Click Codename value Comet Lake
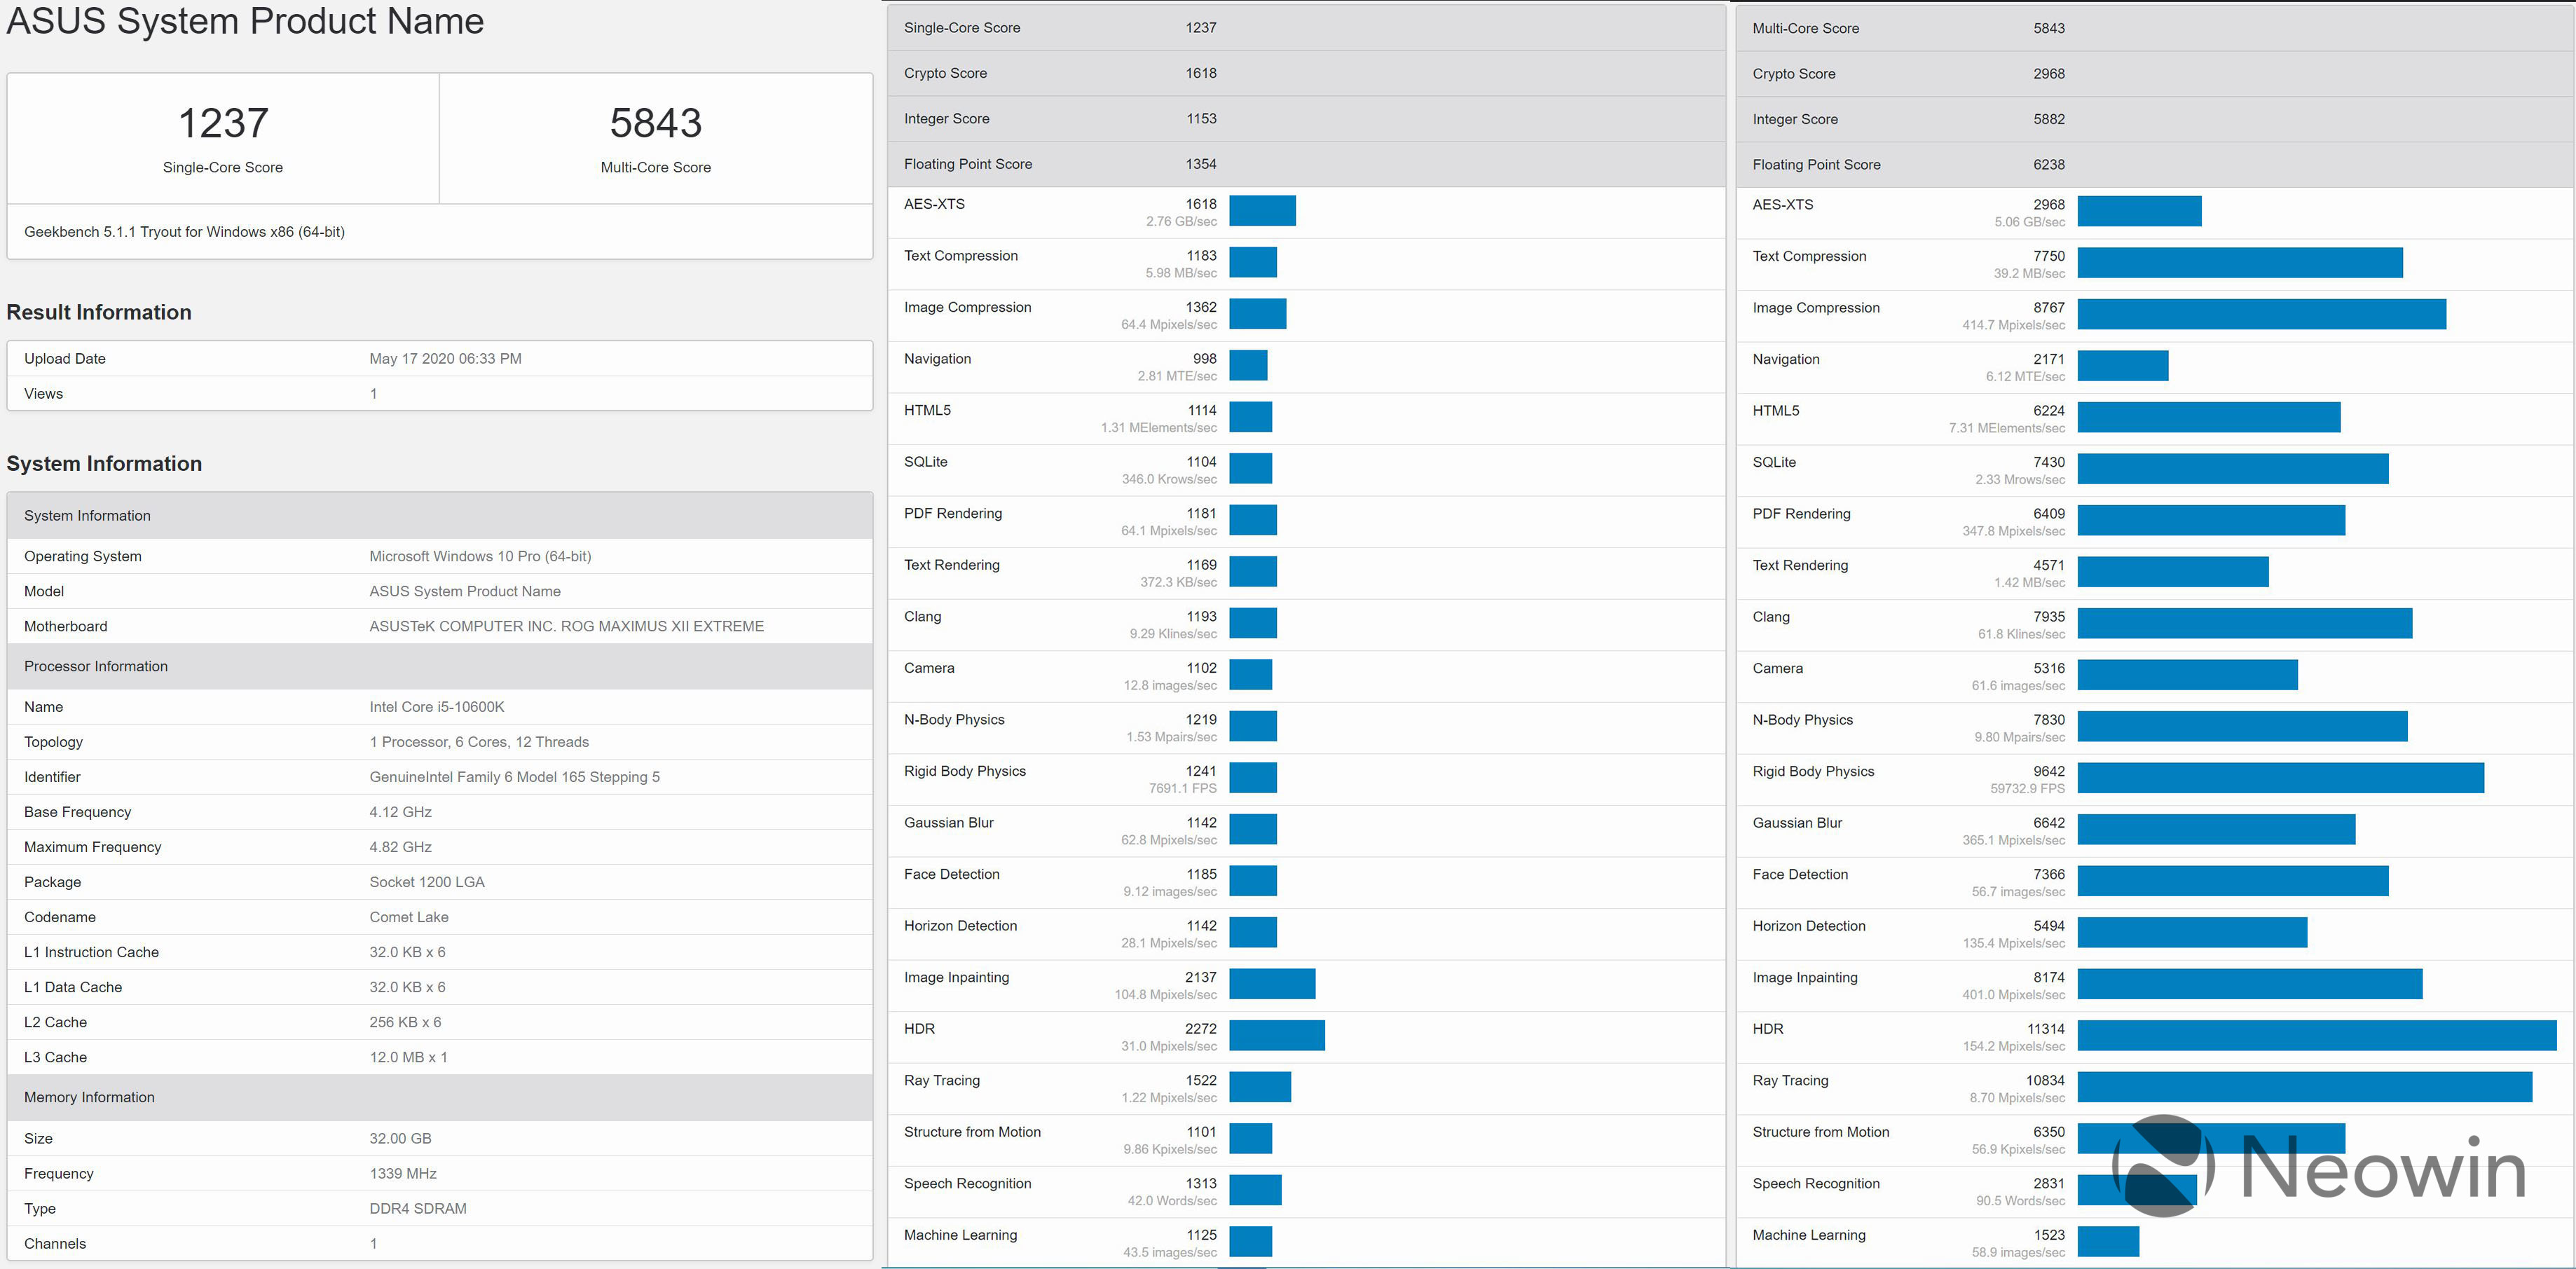 (409, 916)
